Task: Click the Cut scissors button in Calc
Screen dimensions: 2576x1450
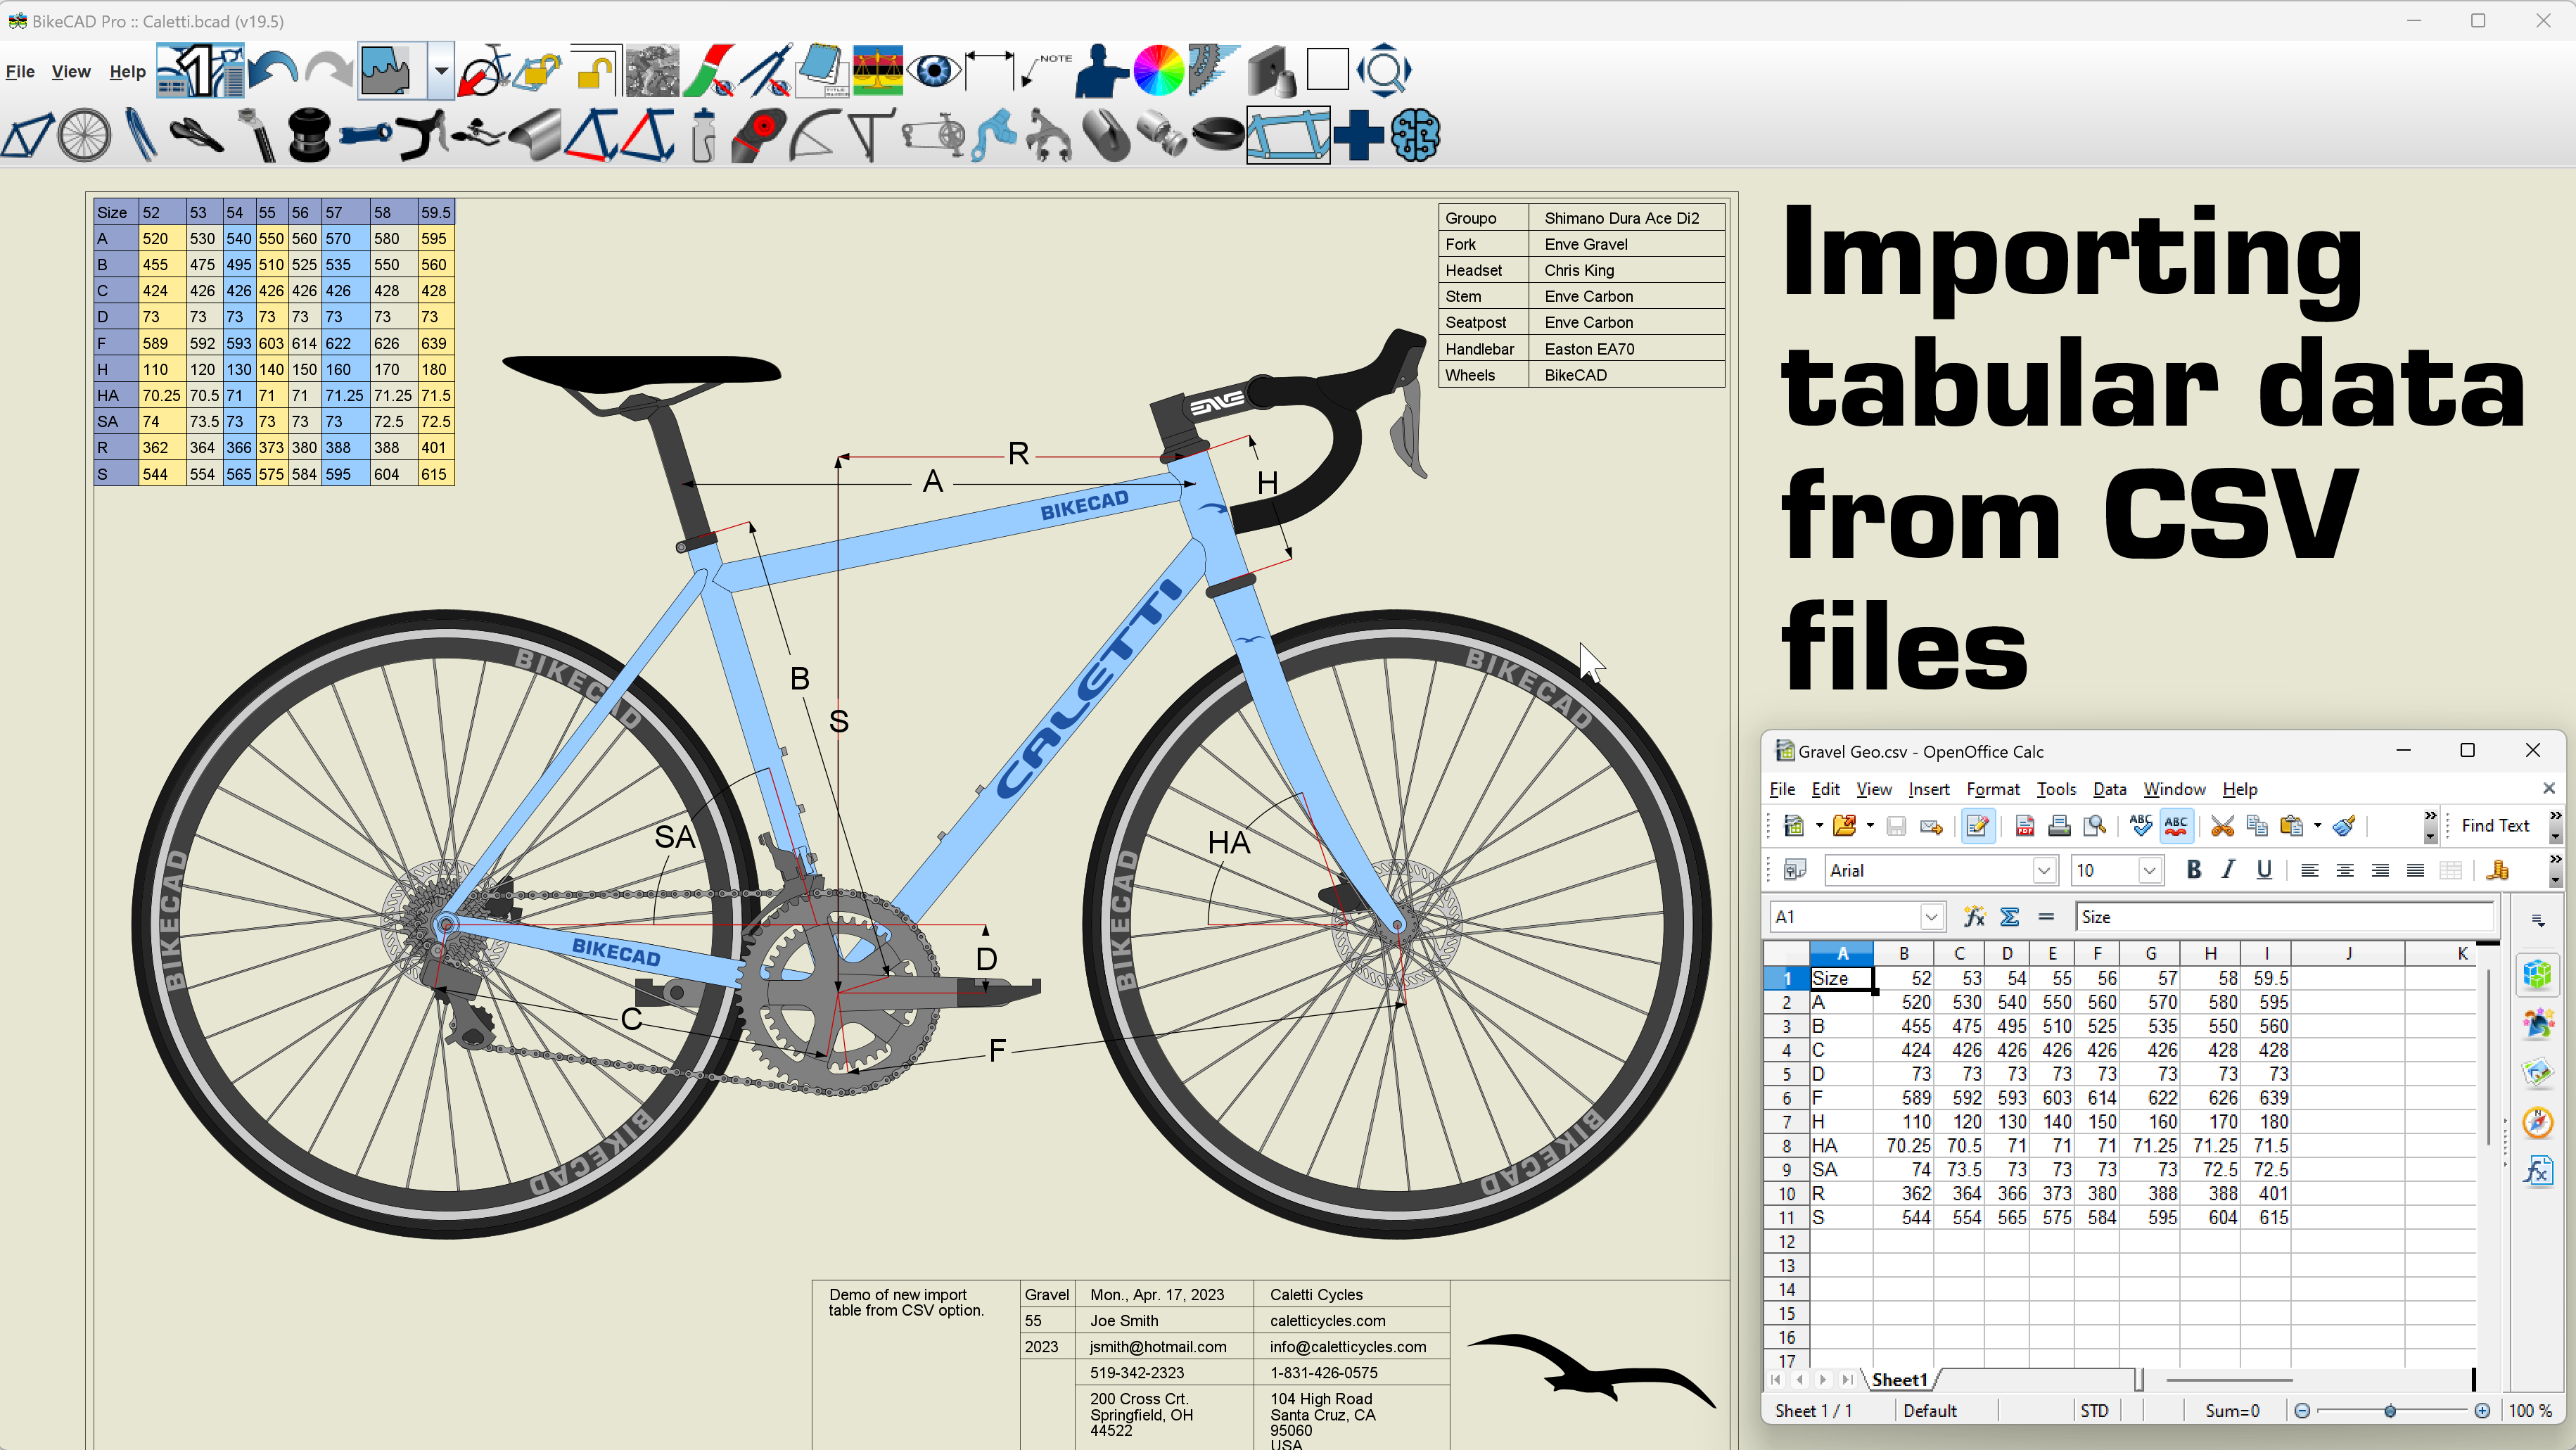Action: (x=2222, y=826)
